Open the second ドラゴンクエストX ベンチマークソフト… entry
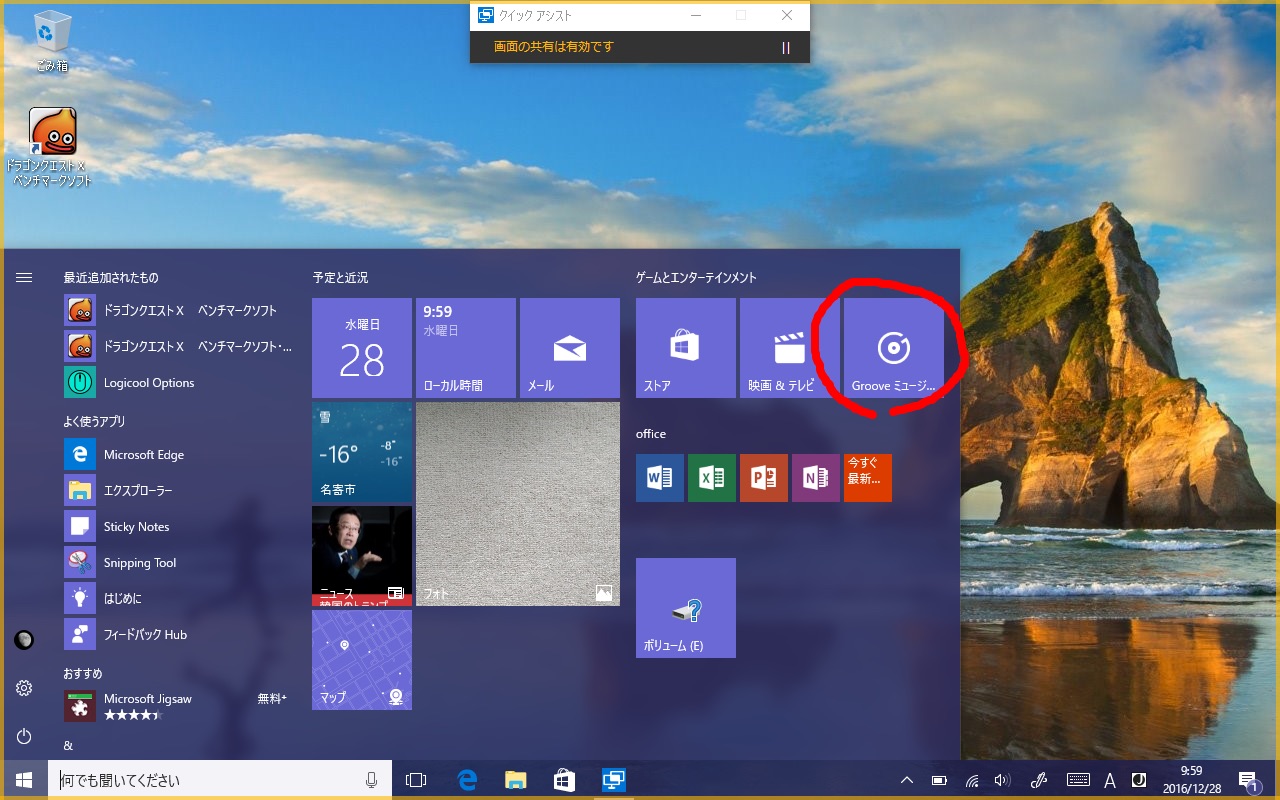1280x800 pixels. [x=180, y=347]
